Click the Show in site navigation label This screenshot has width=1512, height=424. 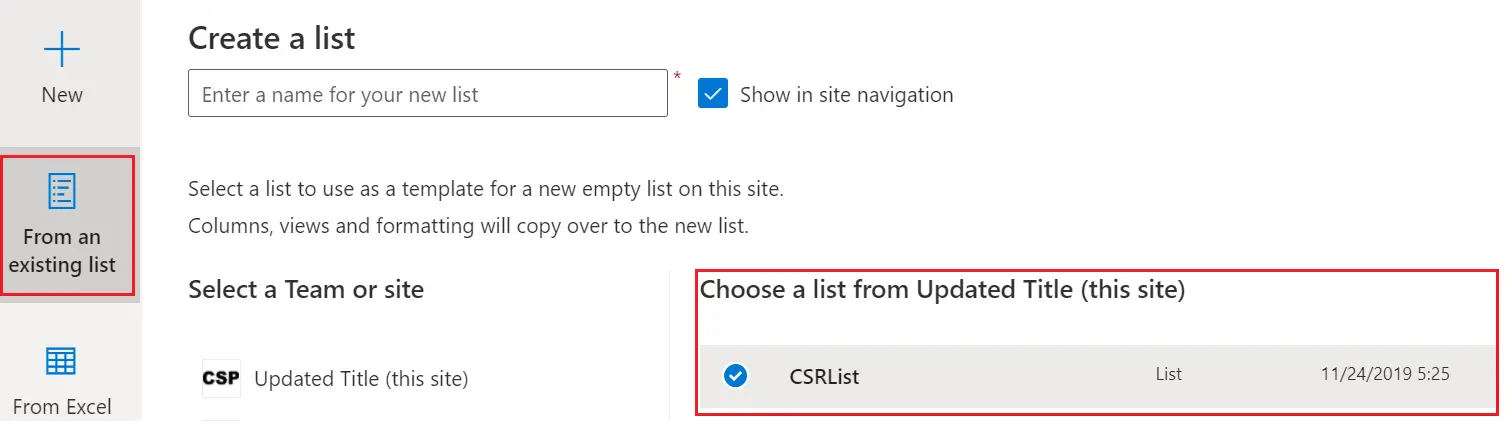coord(846,95)
